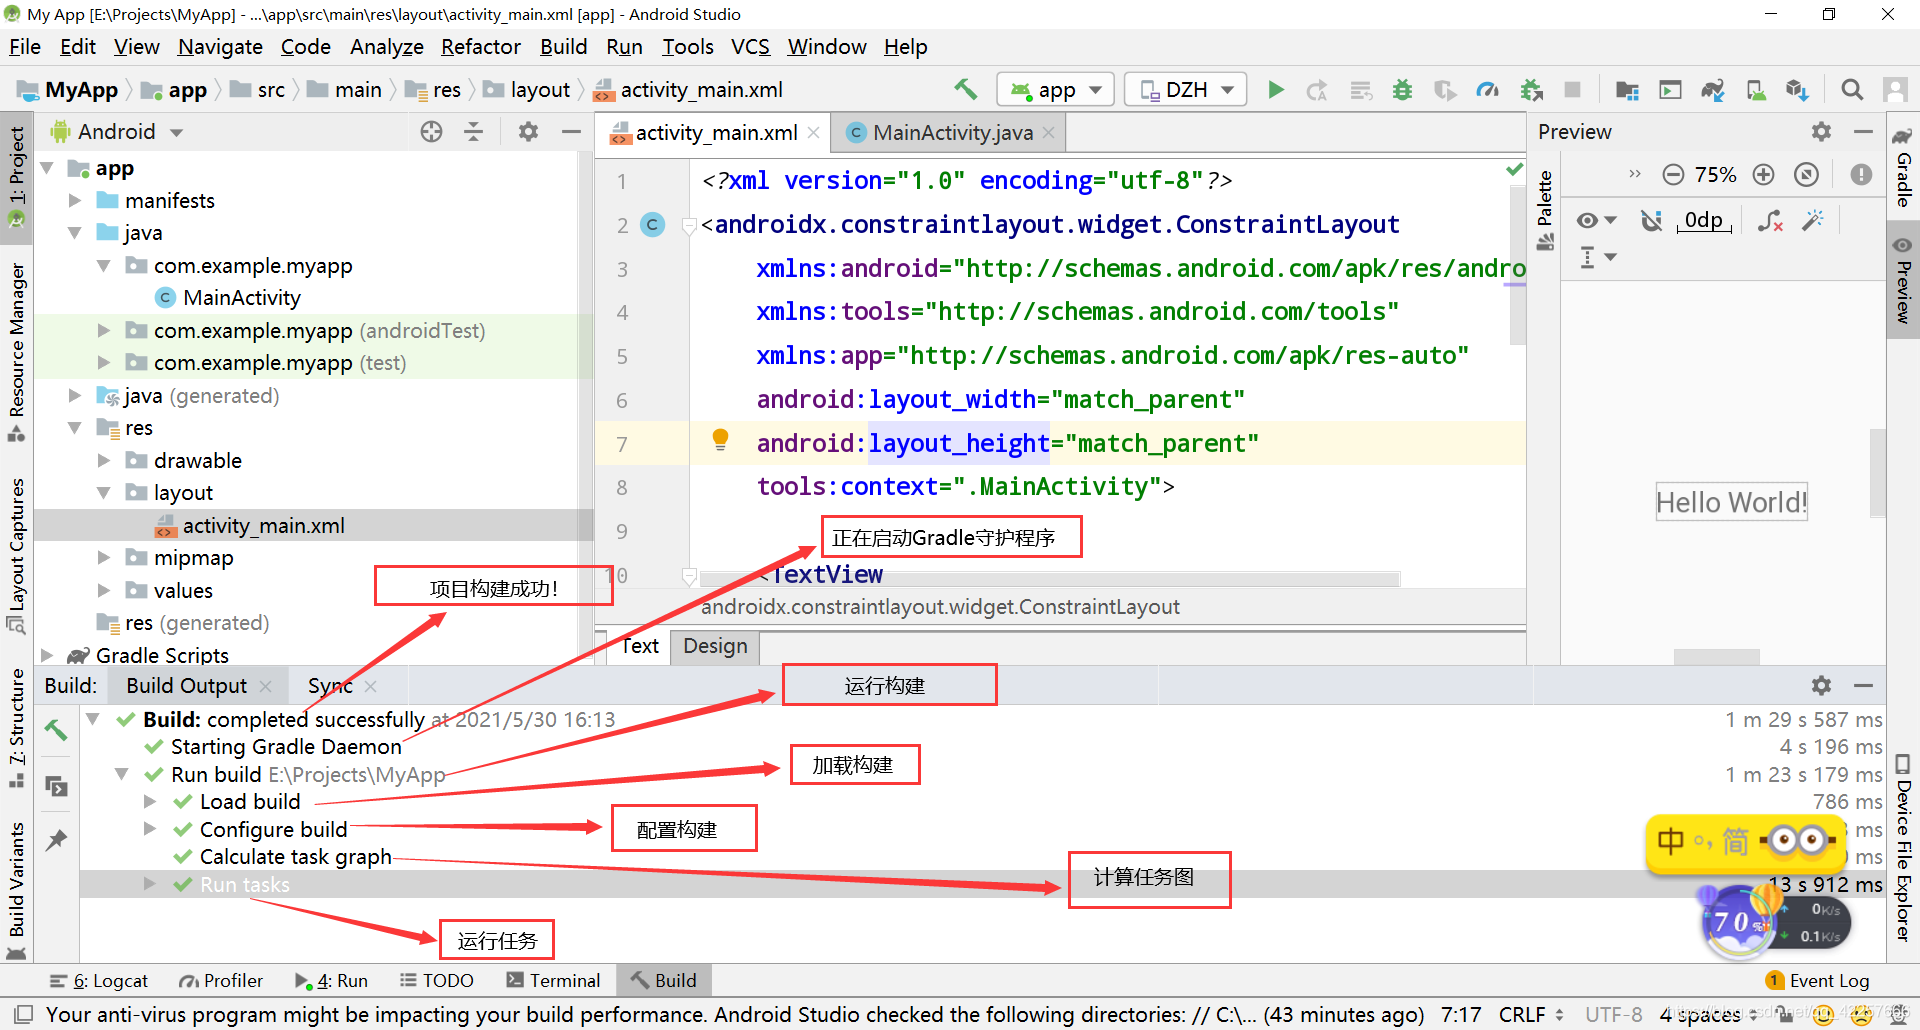Click the pin tab icon in Build panel

56,840
